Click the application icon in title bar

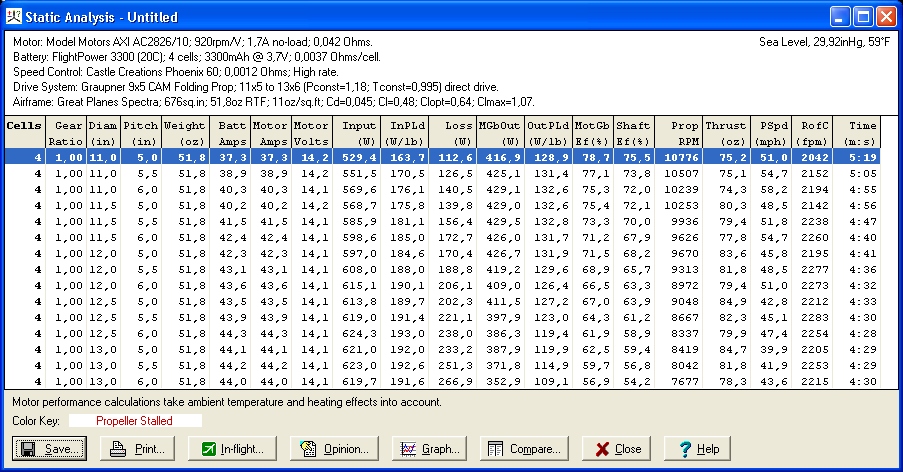(x=16, y=16)
